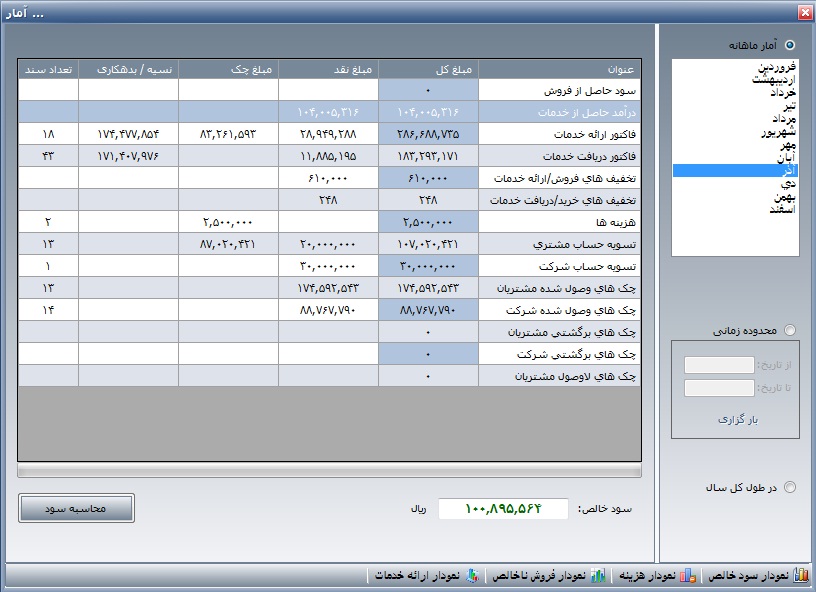The image size is (816, 592).
Task: Click the to-date (تا تاریخ) input field
Action: (x=719, y=388)
